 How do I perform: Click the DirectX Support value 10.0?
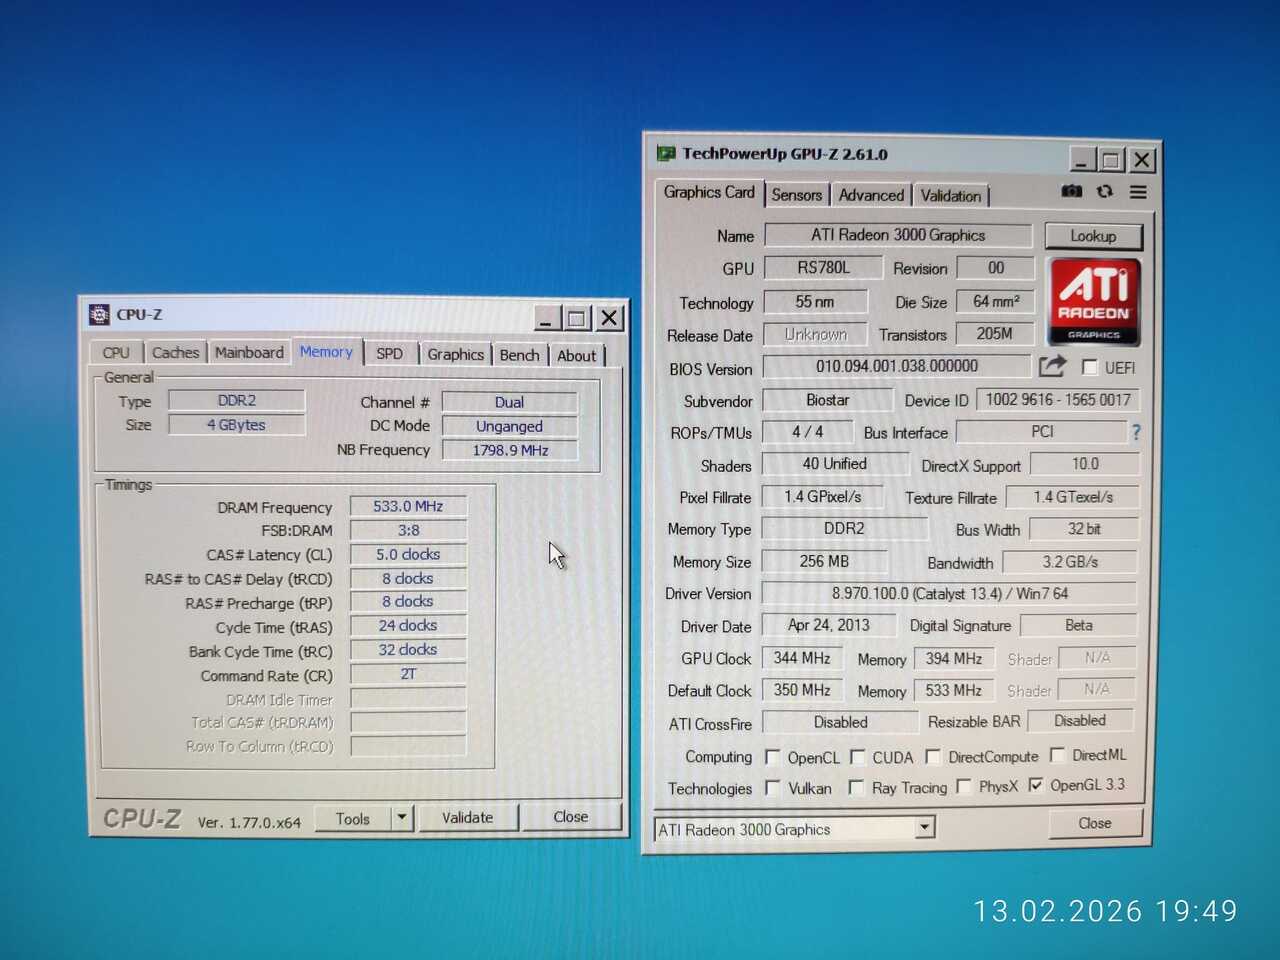(1085, 464)
